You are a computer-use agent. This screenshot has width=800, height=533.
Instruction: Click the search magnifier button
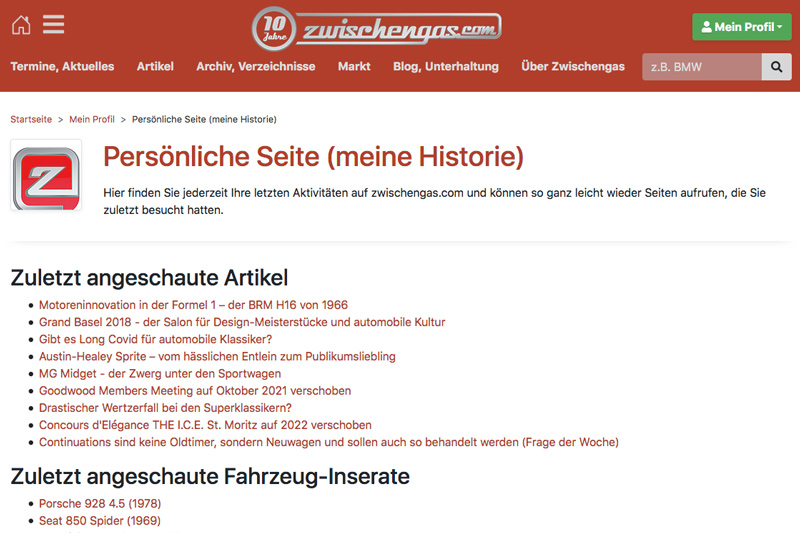(x=776, y=67)
